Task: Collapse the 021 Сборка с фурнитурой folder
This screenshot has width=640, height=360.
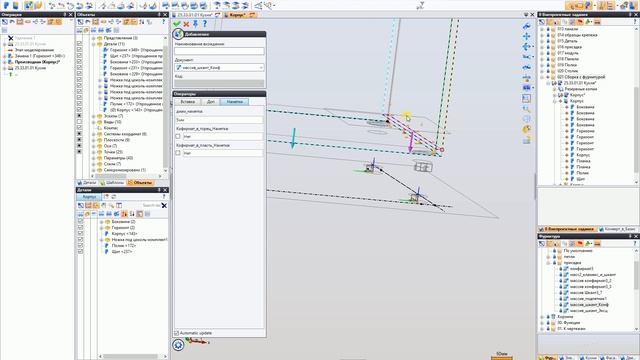Action: (x=542, y=77)
